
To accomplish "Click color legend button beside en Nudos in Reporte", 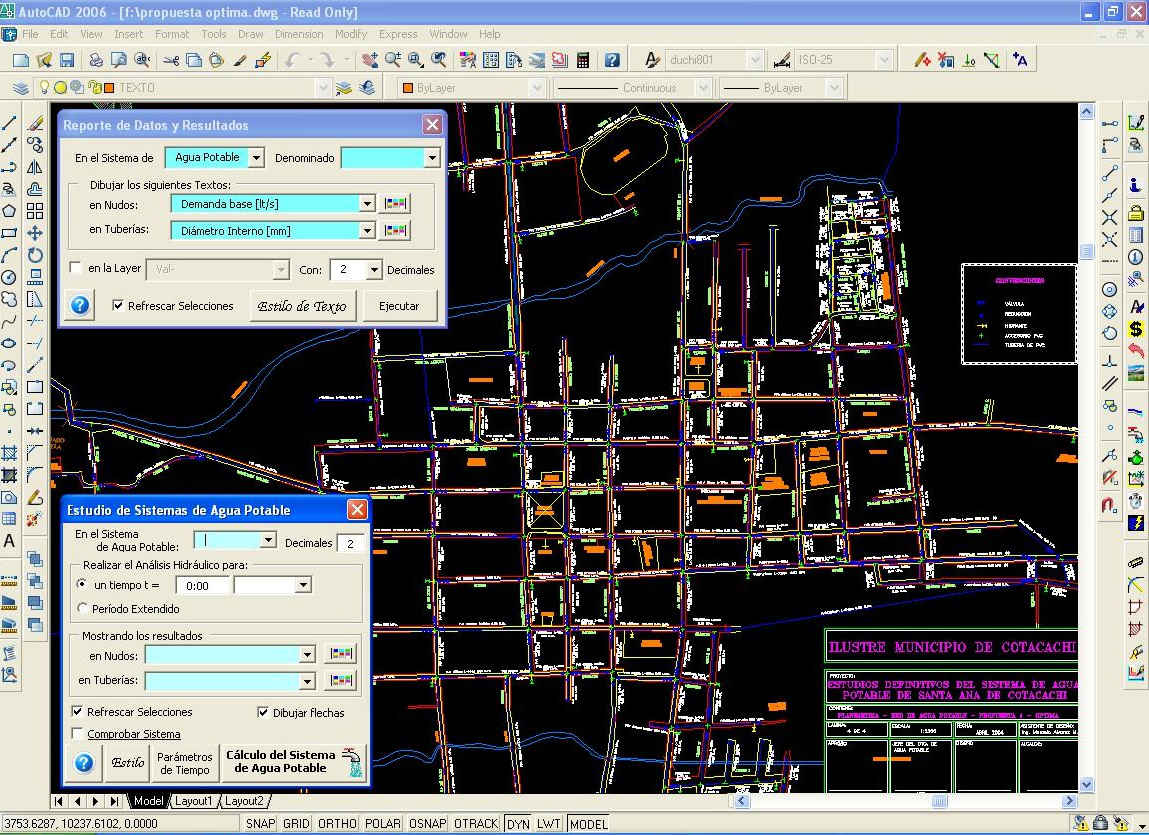I will point(396,204).
